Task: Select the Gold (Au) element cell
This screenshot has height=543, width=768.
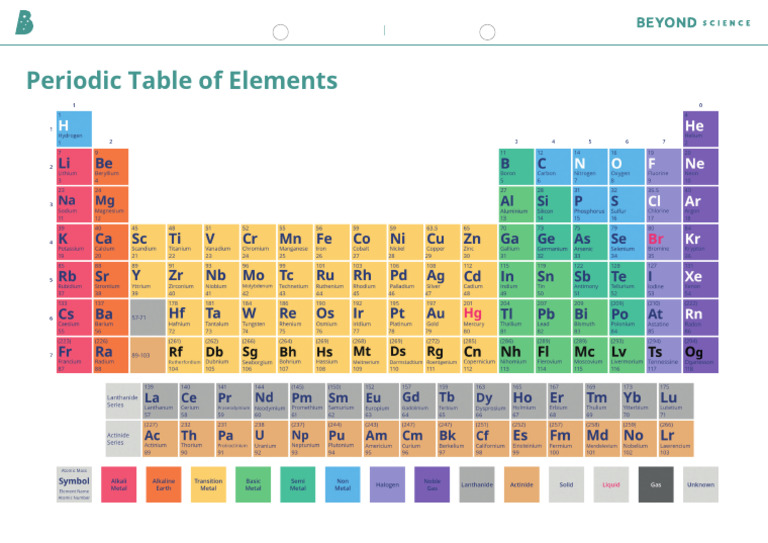Action: click(442, 317)
